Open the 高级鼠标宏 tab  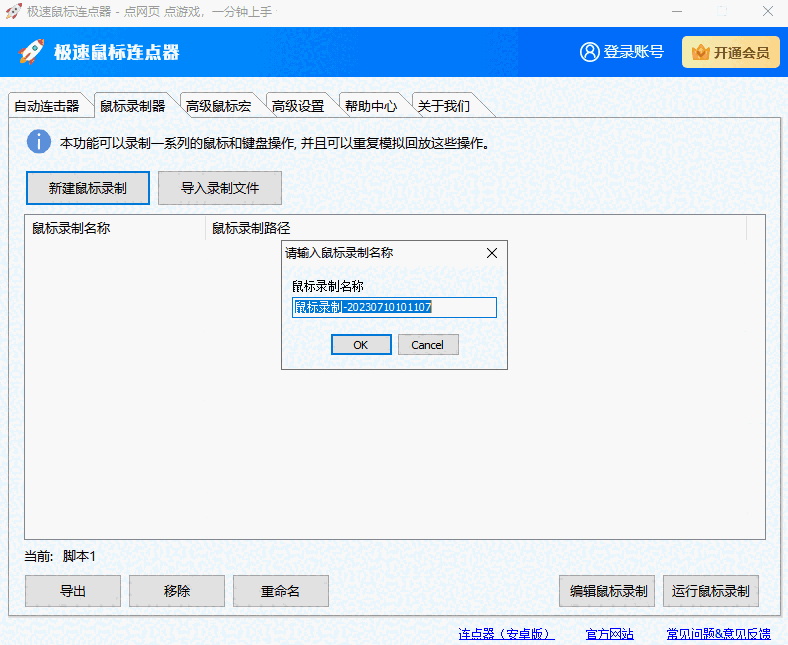218,106
